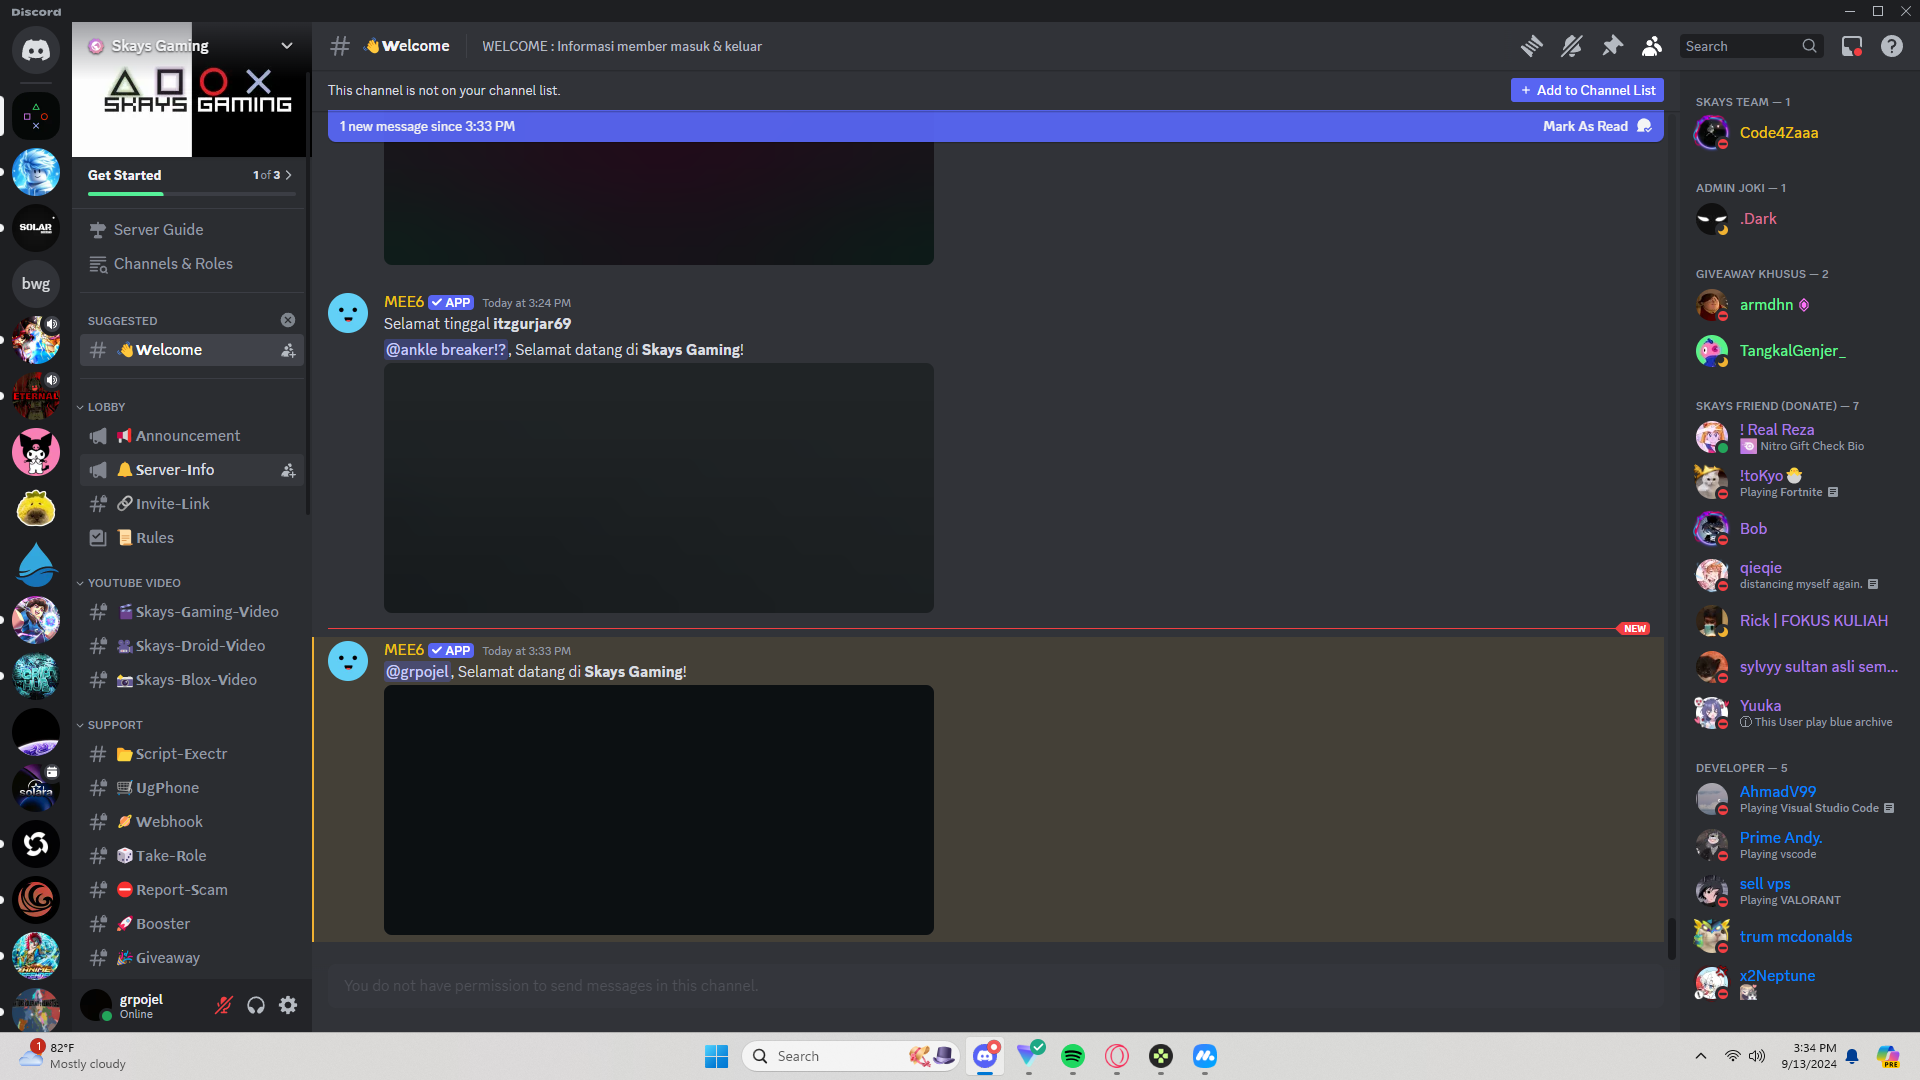Open Channels & Roles
Viewport: 1920px width, 1080px height.
tap(192, 264)
